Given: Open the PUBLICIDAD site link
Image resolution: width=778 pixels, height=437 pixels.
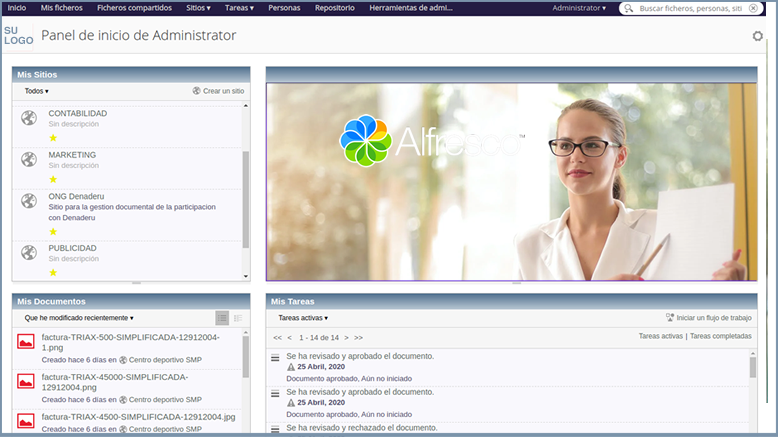Looking at the screenshot, I should 72,248.
